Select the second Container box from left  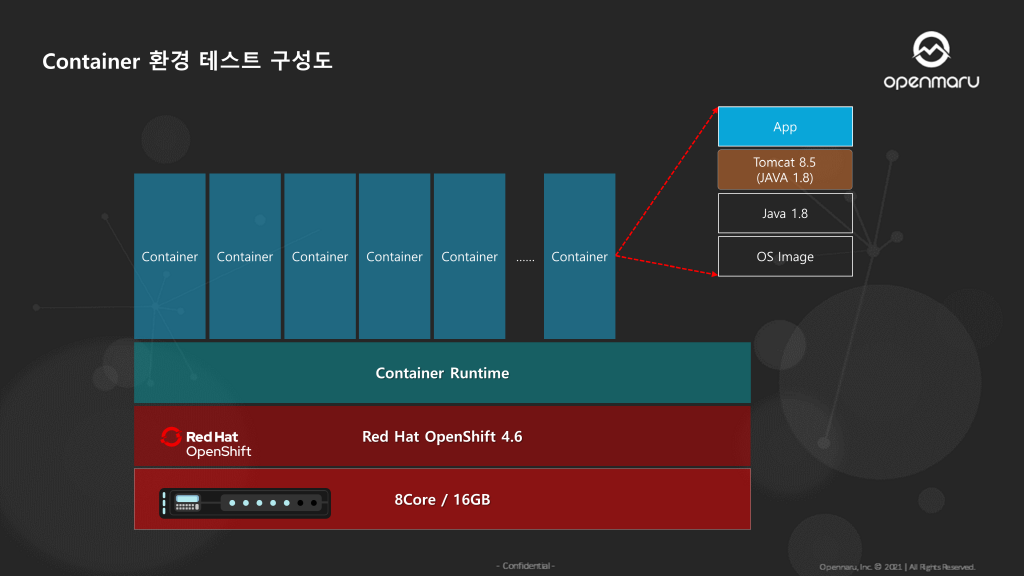point(245,257)
